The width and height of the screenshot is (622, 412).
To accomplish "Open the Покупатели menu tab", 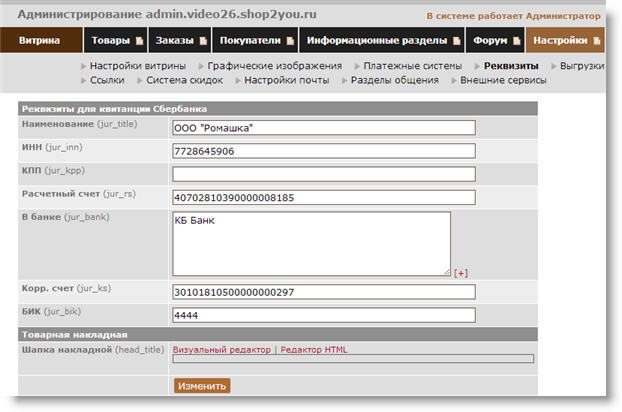I will pyautogui.click(x=255, y=40).
